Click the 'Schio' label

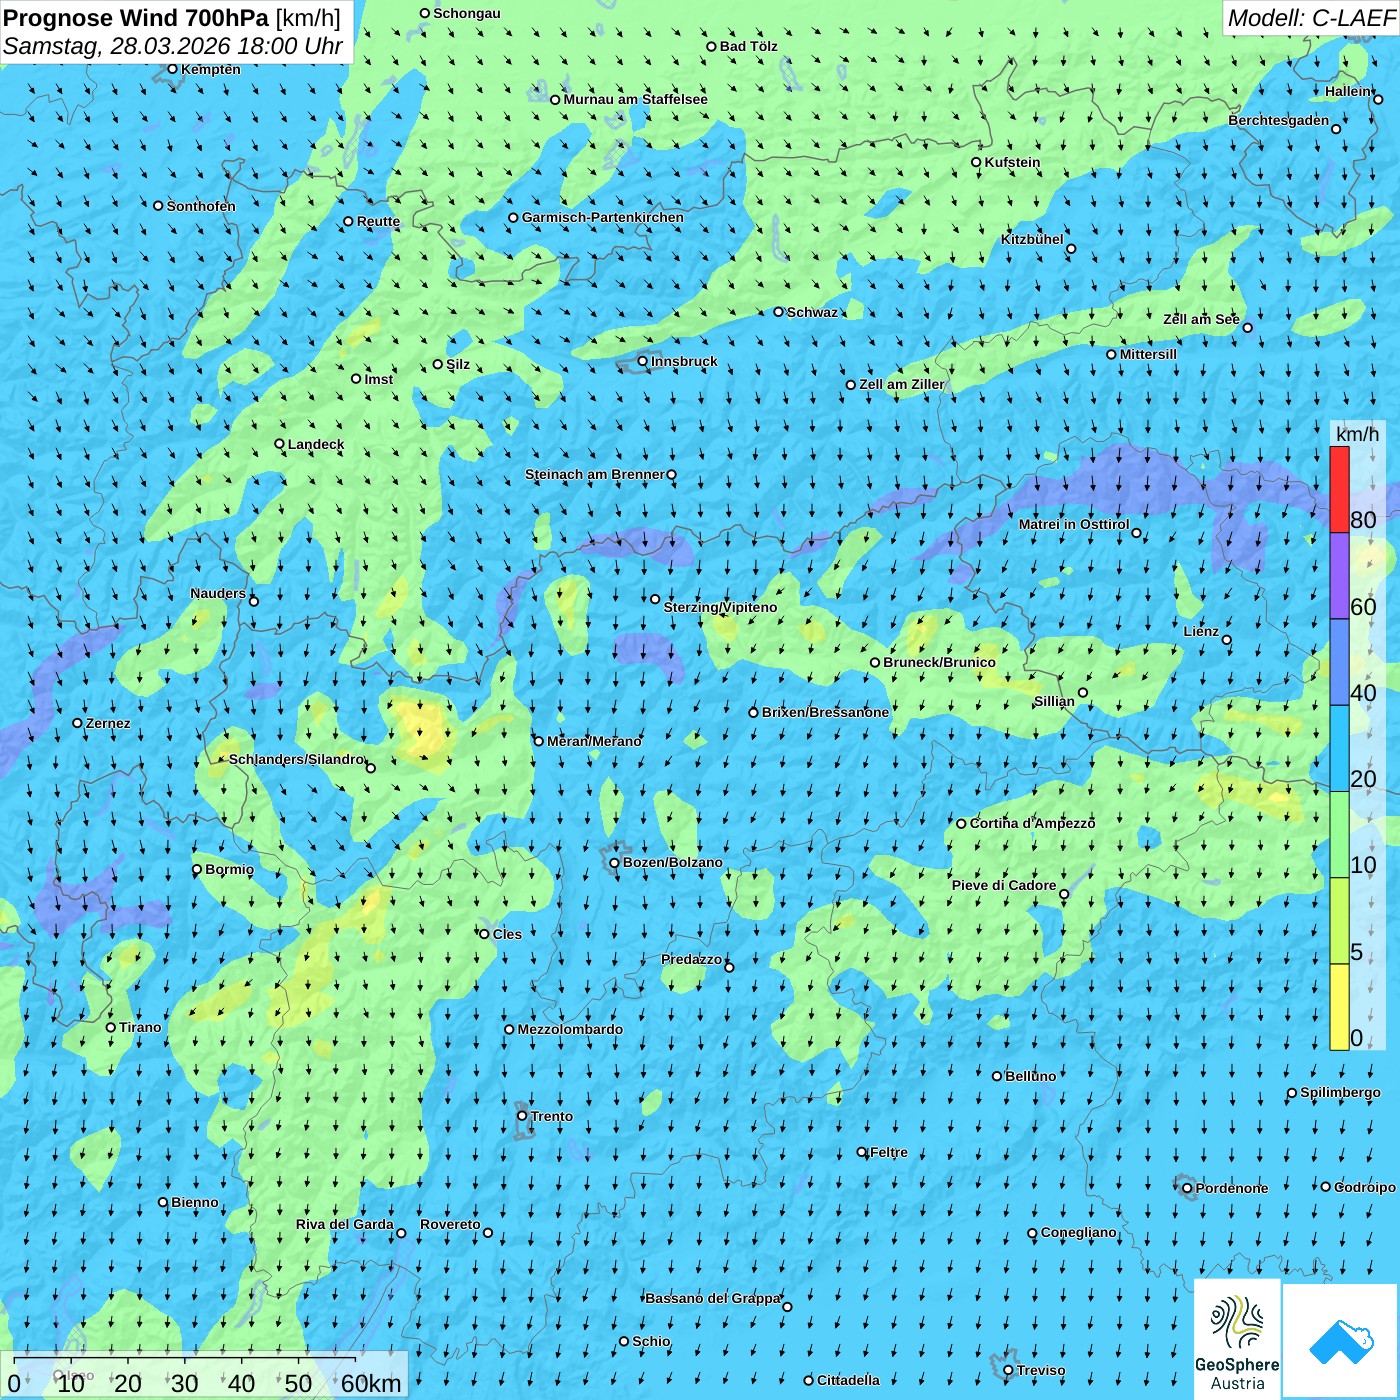point(651,1341)
